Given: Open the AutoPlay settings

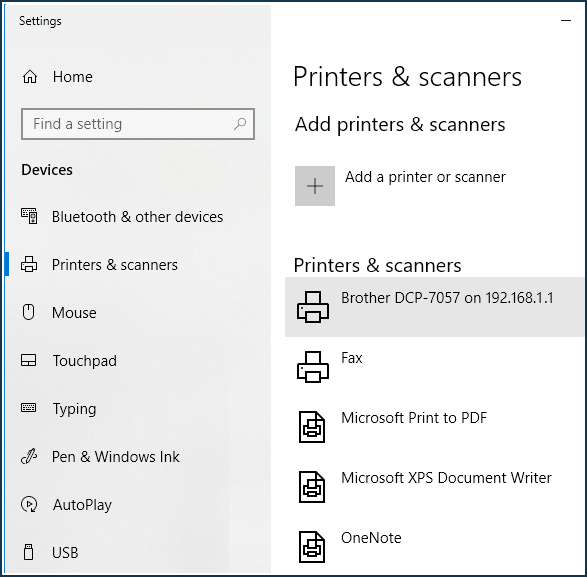Looking at the screenshot, I should coord(82,505).
